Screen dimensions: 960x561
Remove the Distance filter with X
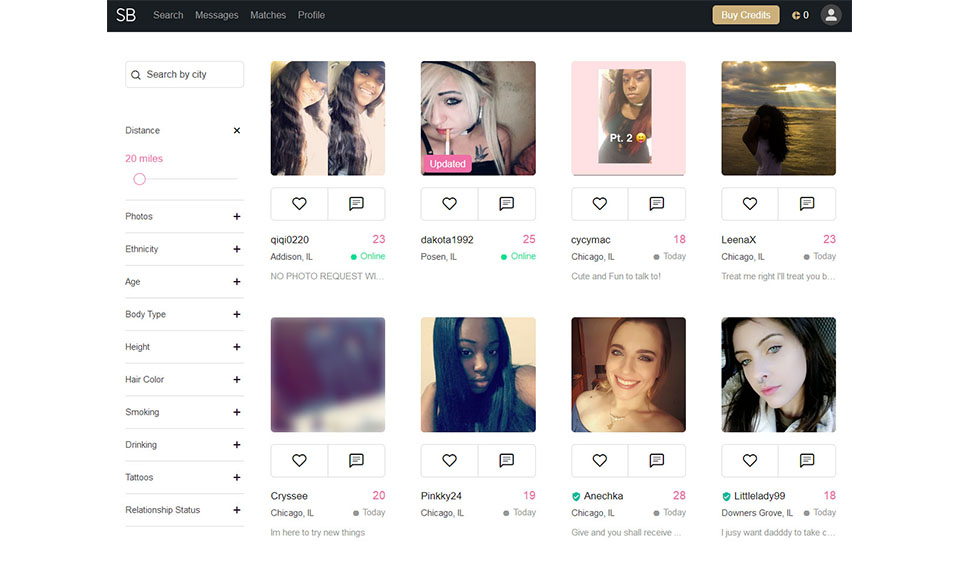[237, 131]
